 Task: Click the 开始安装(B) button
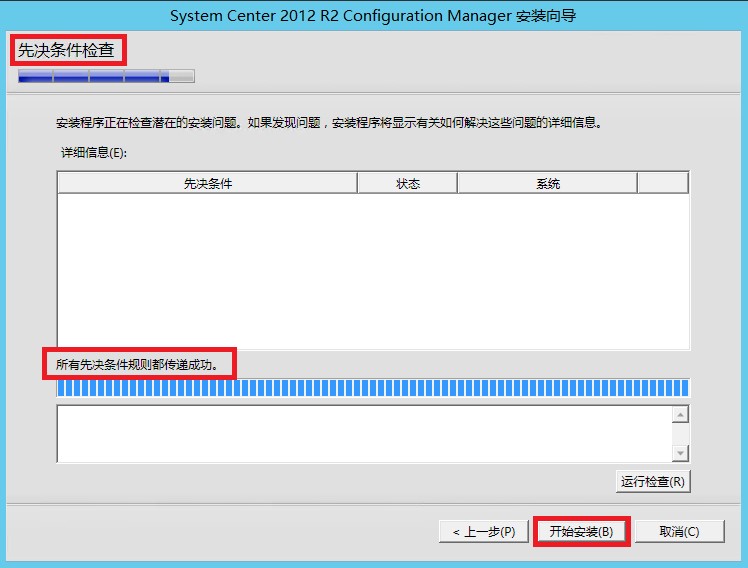click(x=581, y=531)
